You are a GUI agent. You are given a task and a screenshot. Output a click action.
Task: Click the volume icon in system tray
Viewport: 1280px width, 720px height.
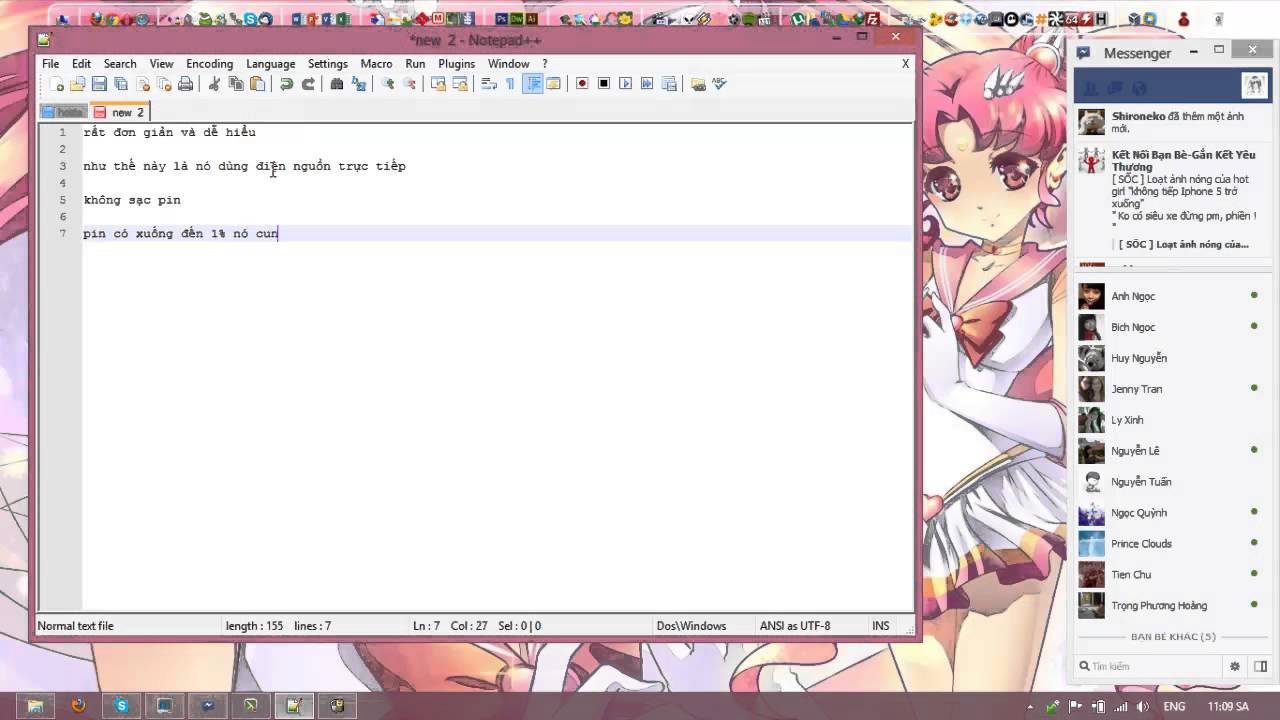pyautogui.click(x=1142, y=706)
